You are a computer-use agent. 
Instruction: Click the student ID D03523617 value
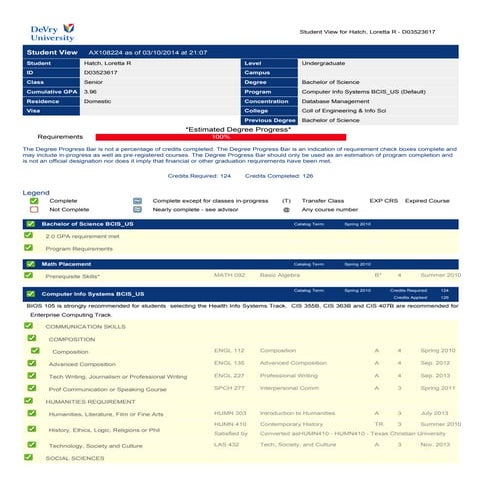tap(100, 73)
